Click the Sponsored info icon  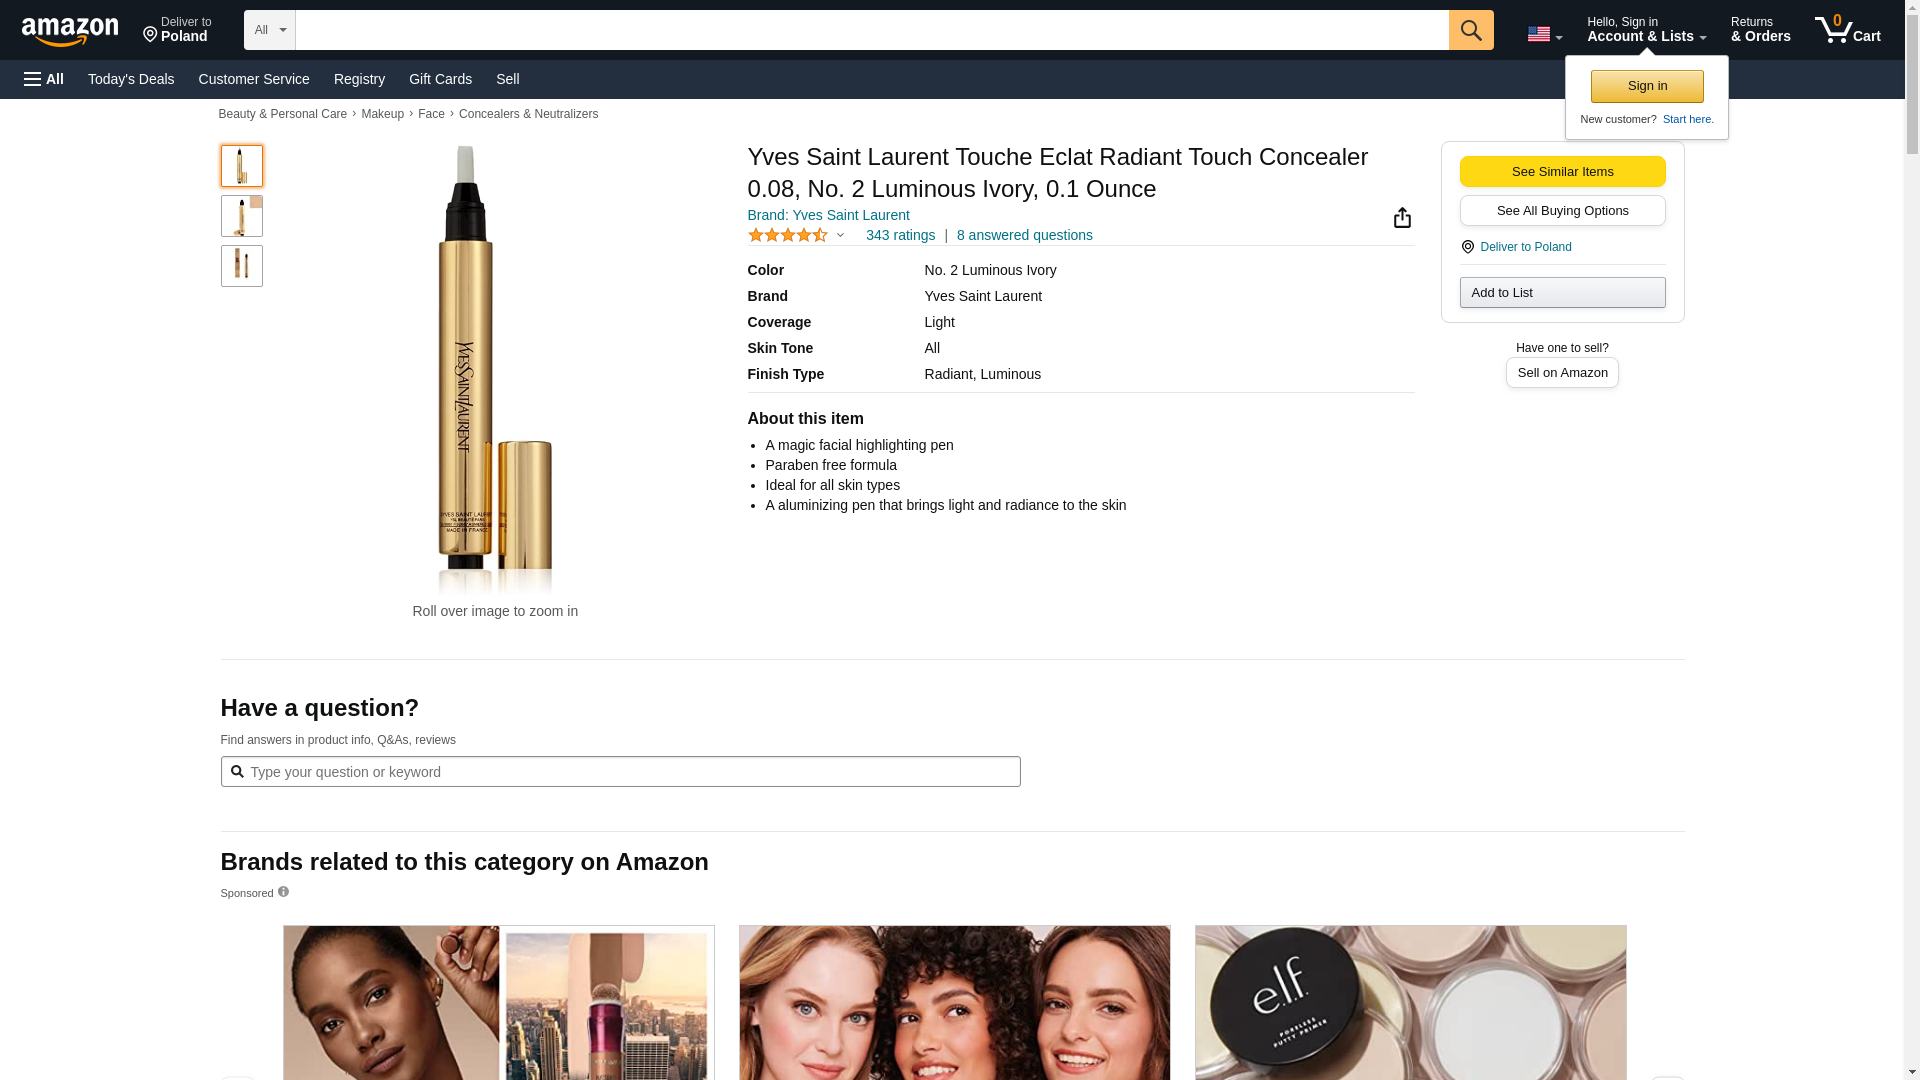click(x=283, y=892)
